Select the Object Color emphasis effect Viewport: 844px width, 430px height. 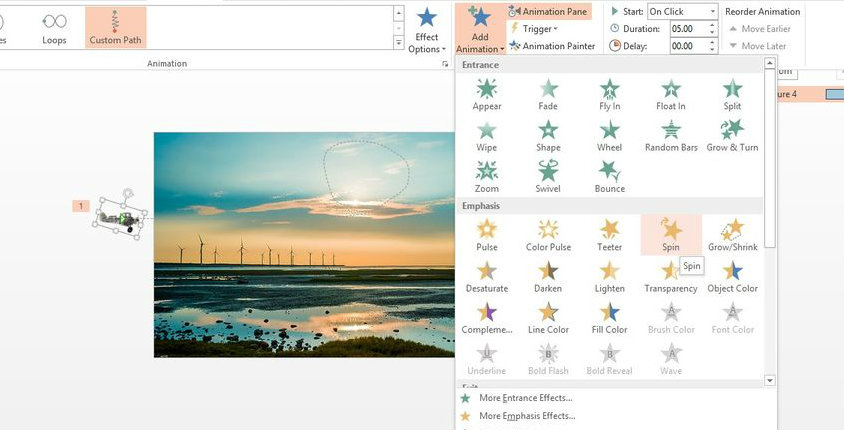[x=732, y=277]
